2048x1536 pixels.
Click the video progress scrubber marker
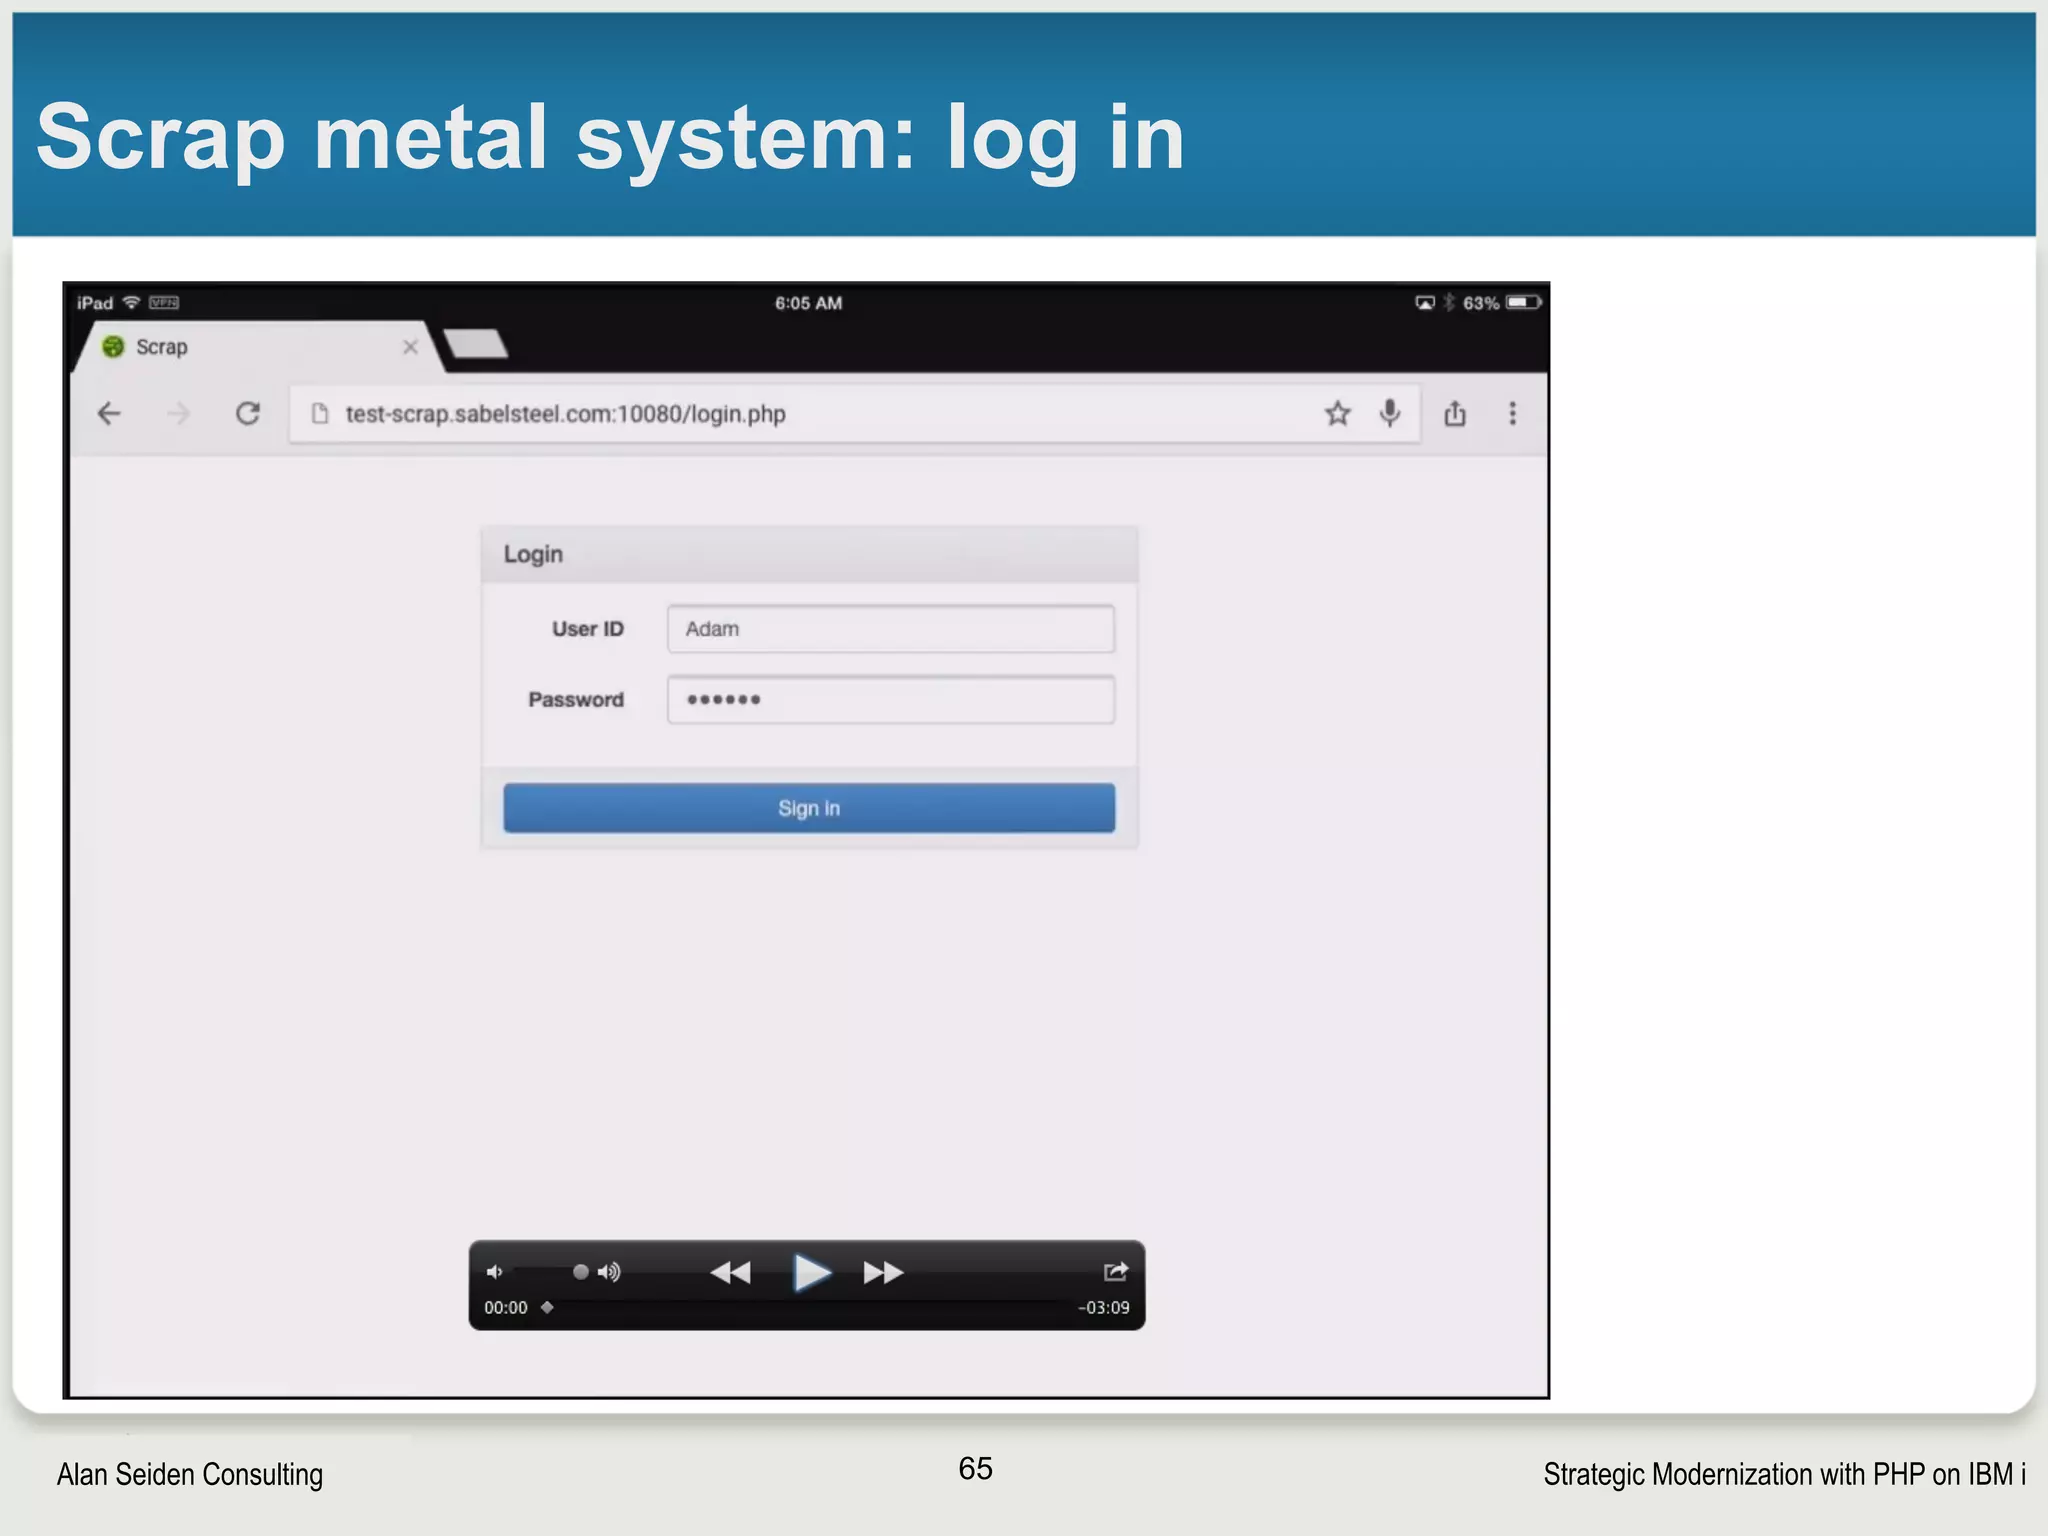pos(547,1307)
